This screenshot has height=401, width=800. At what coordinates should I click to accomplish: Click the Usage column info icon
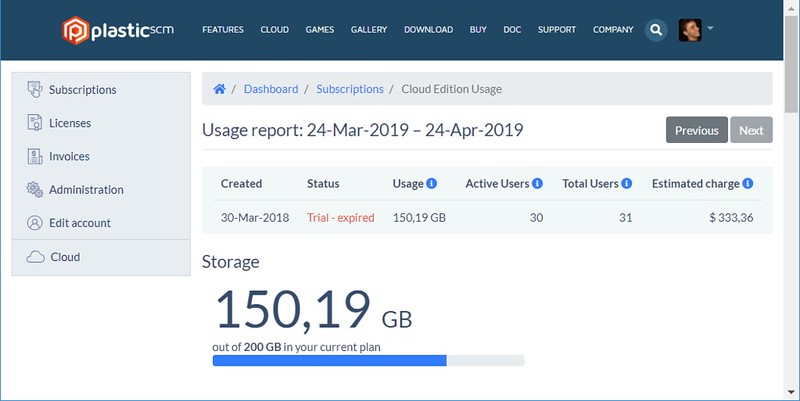click(x=432, y=184)
